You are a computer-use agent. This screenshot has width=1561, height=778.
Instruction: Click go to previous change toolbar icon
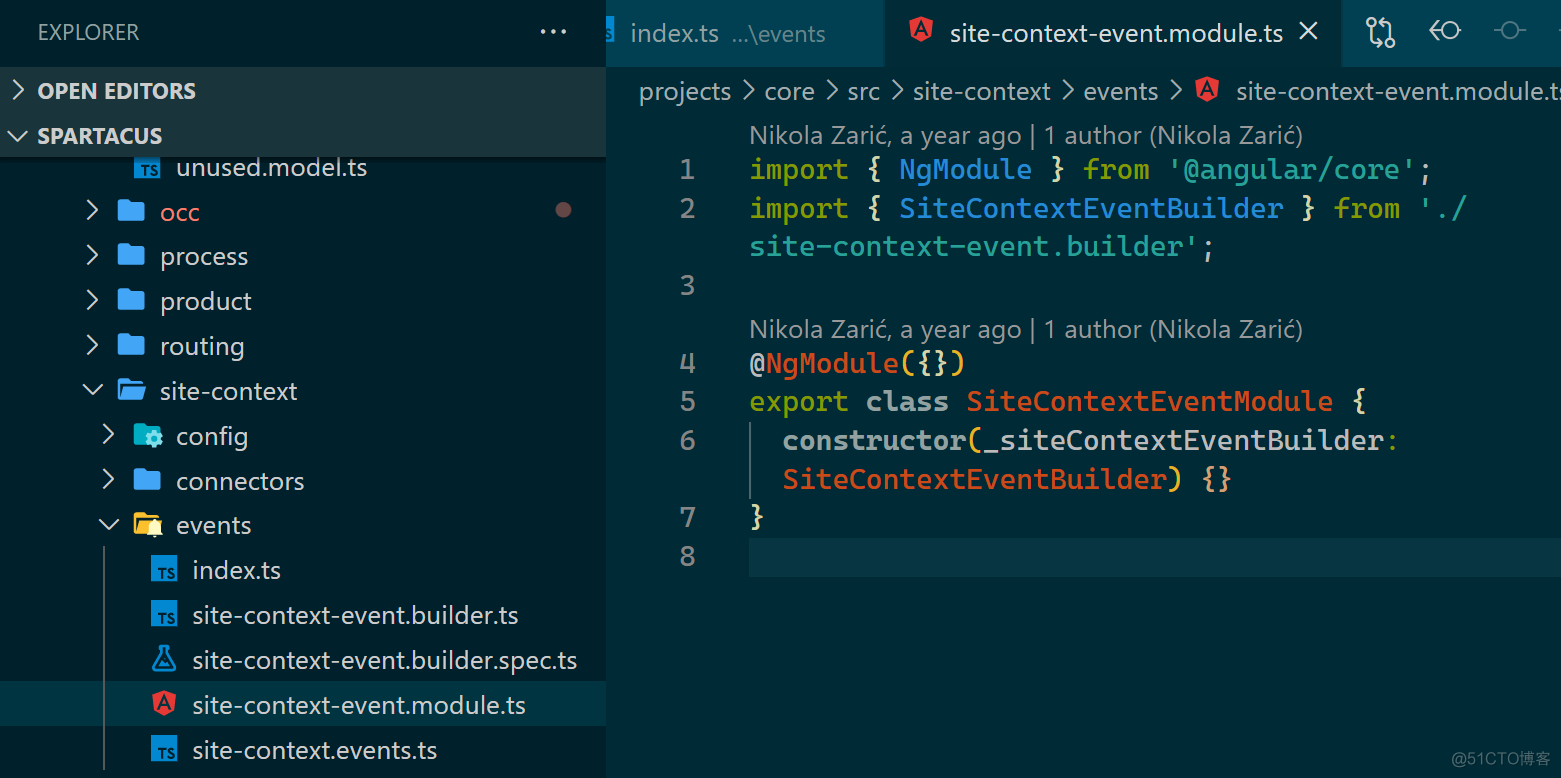(x=1444, y=32)
